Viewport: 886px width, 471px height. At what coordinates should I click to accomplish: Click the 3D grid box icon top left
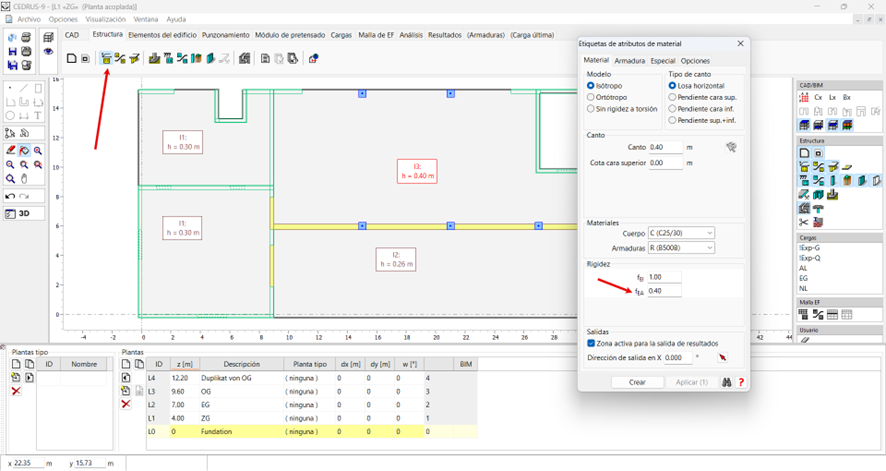49,38
